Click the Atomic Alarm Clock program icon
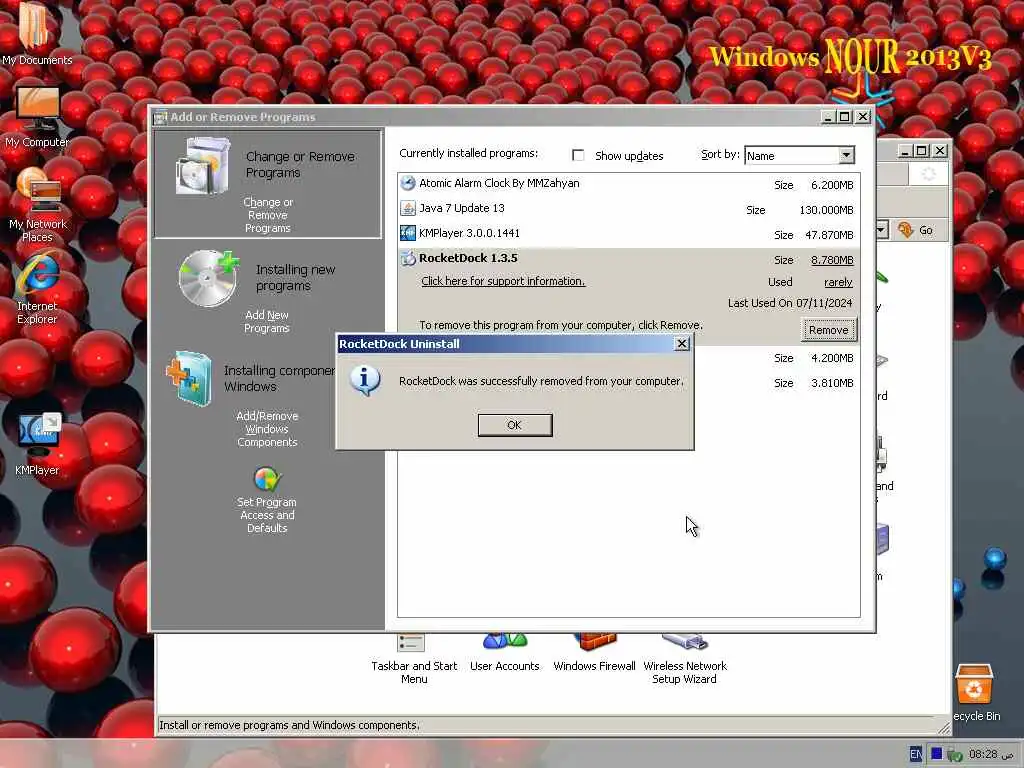The height and width of the screenshot is (768, 1024). pos(408,184)
